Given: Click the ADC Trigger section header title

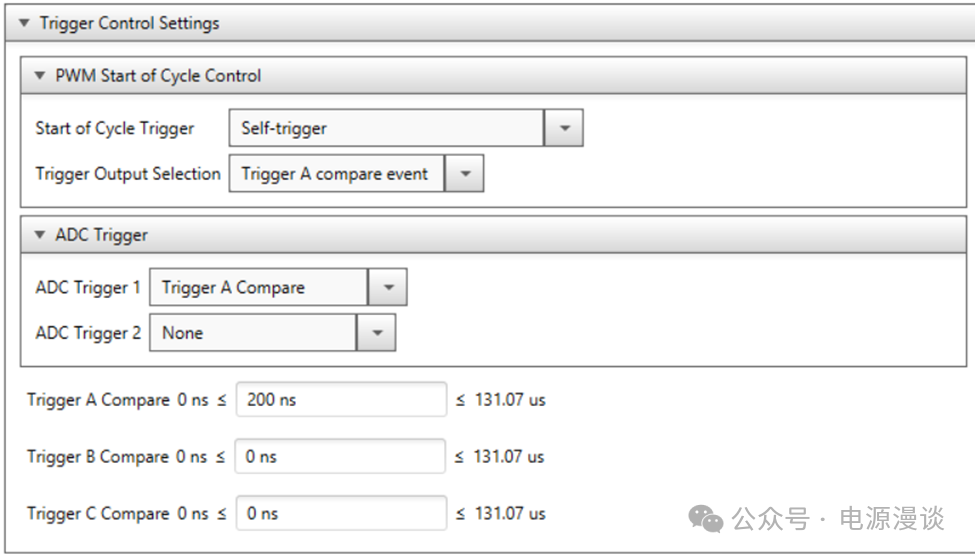Looking at the screenshot, I should (x=104, y=235).
